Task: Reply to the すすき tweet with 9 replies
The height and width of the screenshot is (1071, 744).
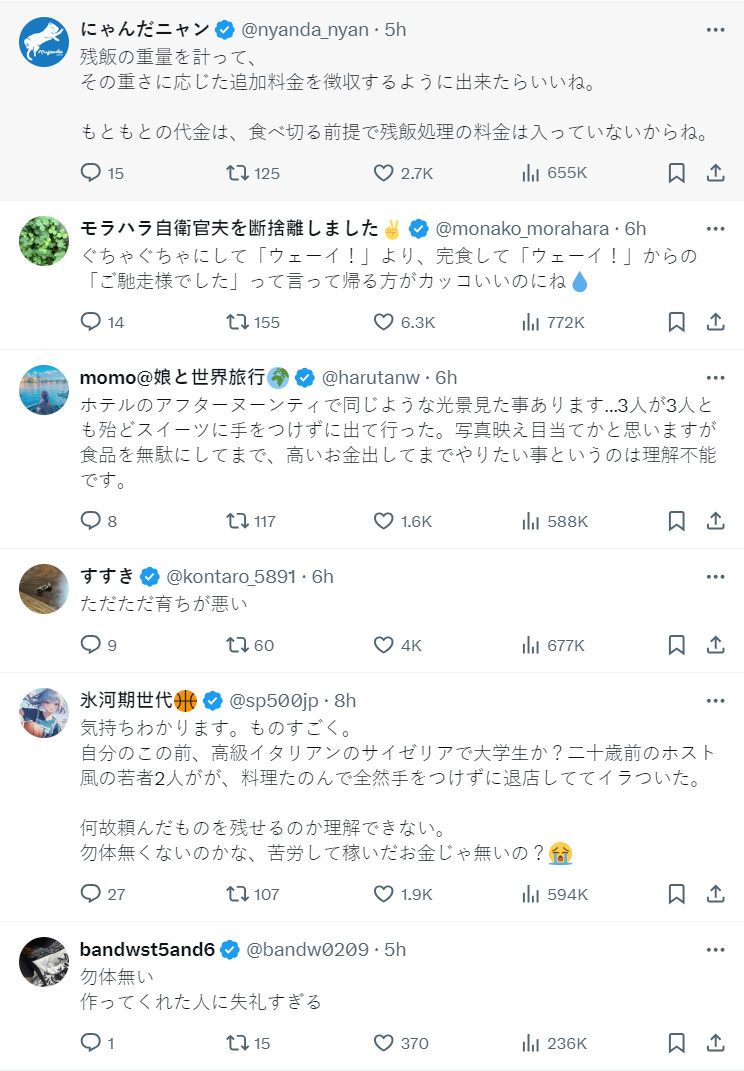Action: pos(91,645)
